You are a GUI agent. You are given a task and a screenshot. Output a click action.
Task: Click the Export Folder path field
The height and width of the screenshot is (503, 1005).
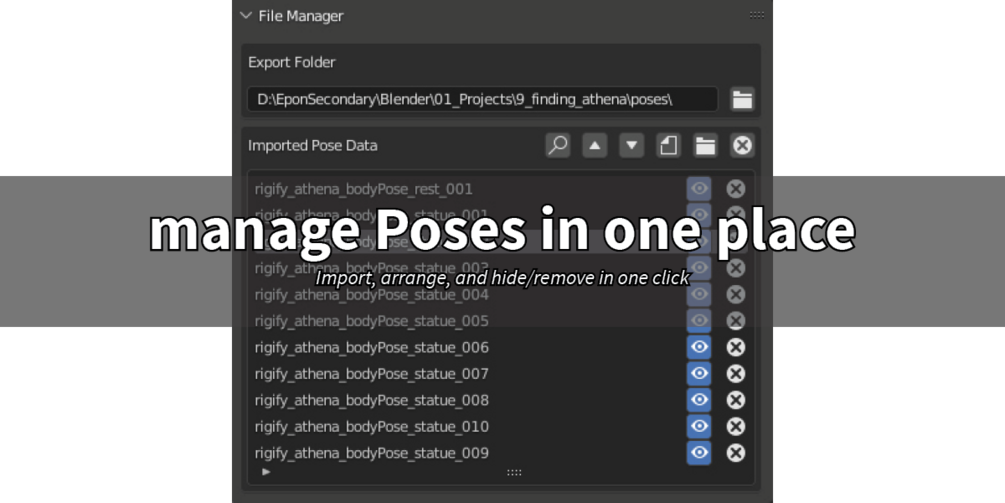click(x=482, y=99)
